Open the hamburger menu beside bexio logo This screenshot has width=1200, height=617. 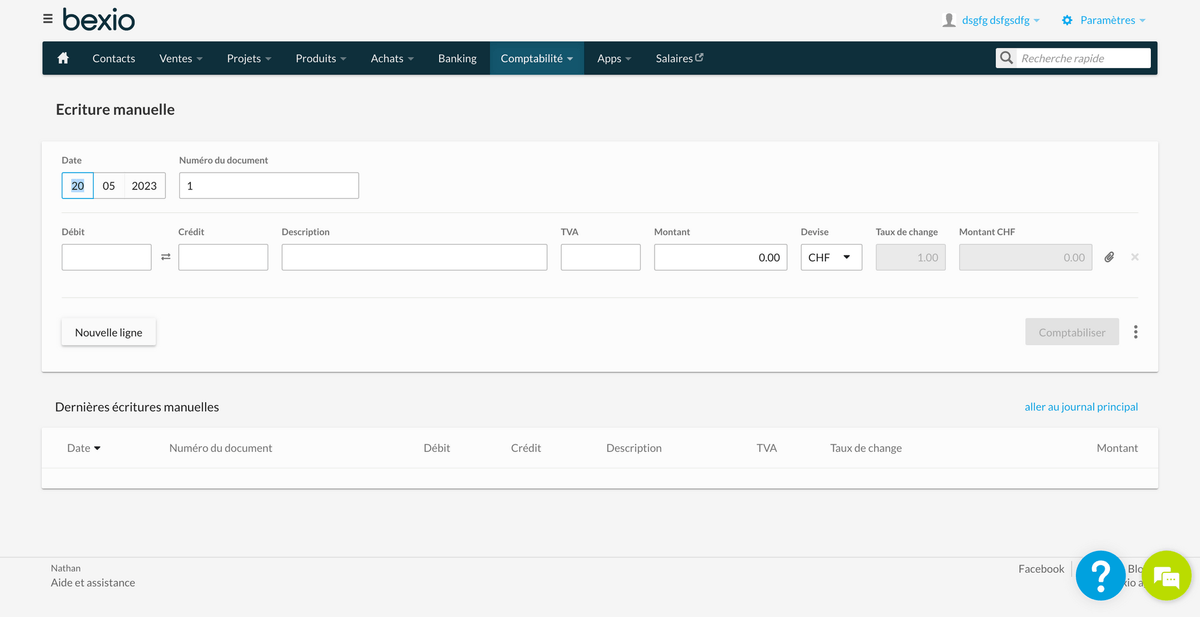(48, 19)
